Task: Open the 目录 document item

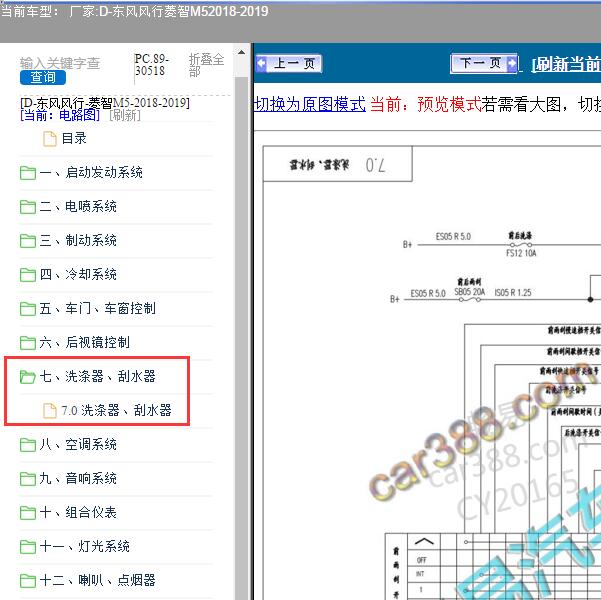Action: [74, 138]
